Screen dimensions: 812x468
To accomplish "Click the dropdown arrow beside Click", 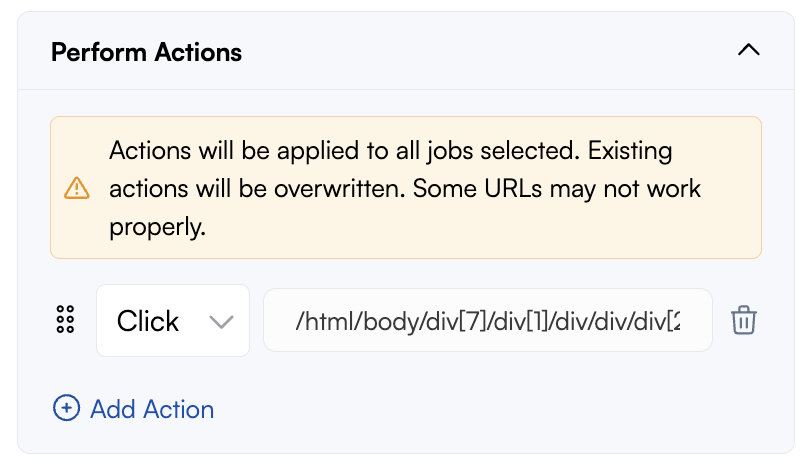I will [x=222, y=322].
